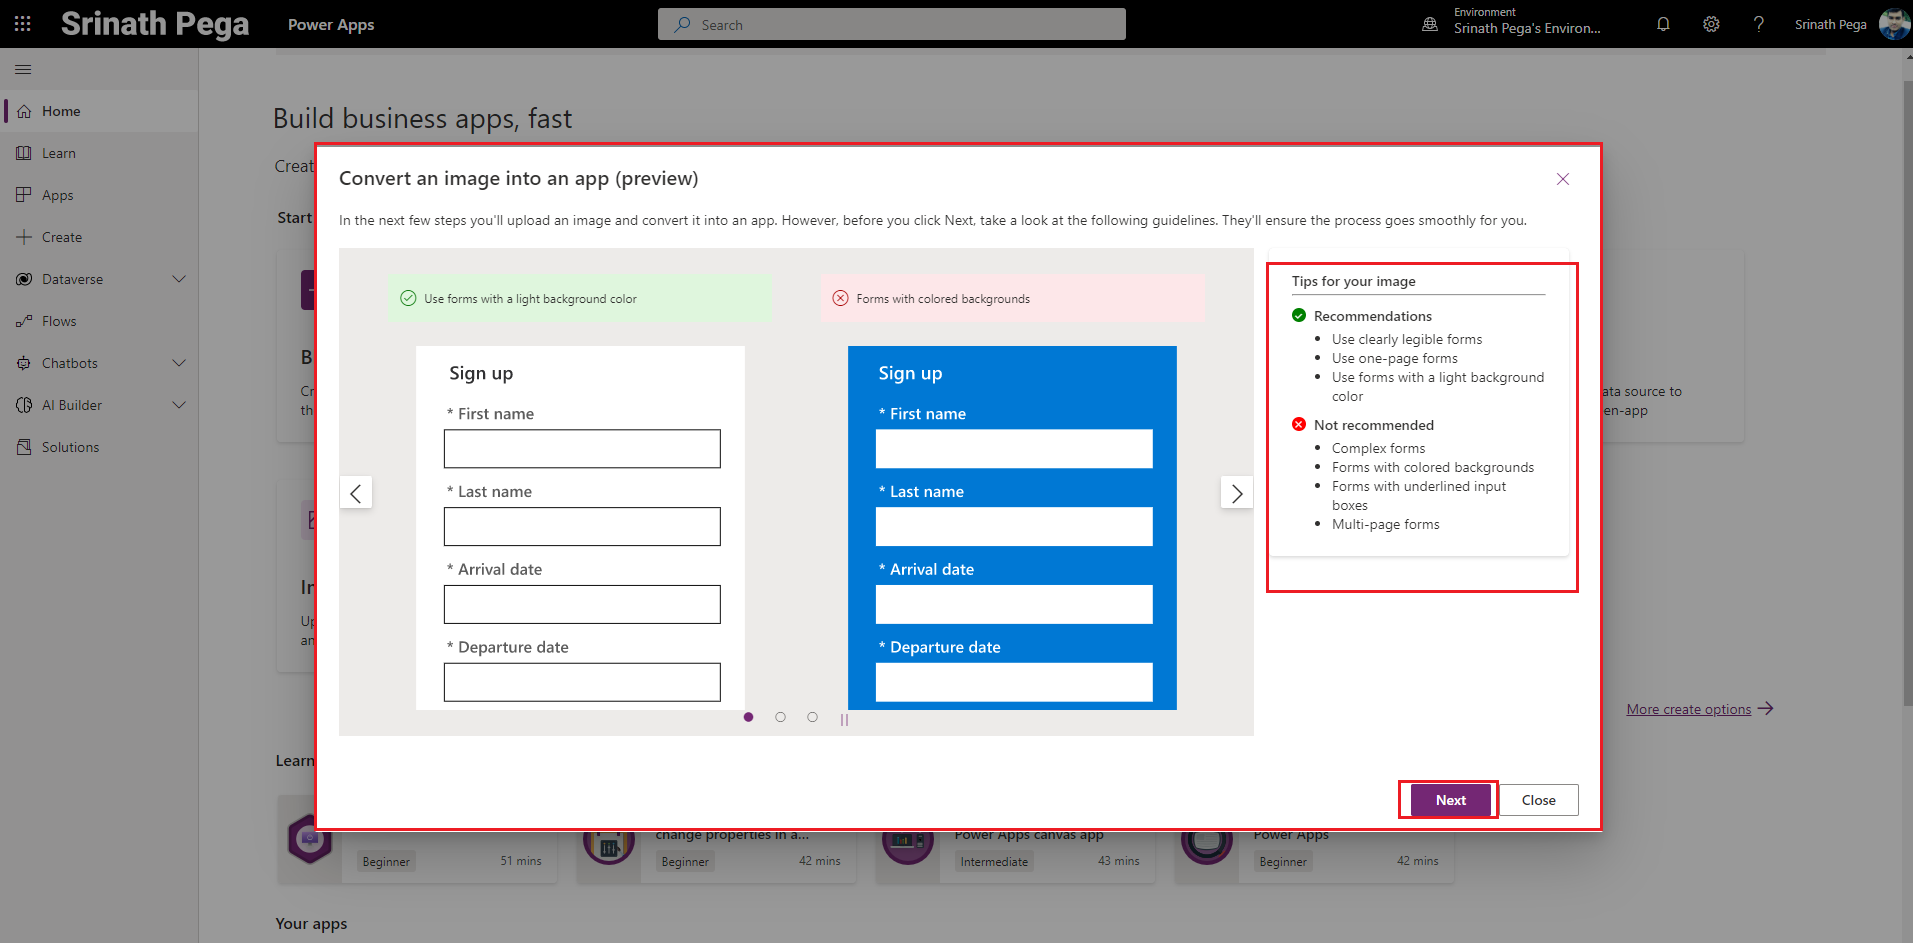Select the second carousel slide dot
Image resolution: width=1913 pixels, height=943 pixels.
(780, 717)
